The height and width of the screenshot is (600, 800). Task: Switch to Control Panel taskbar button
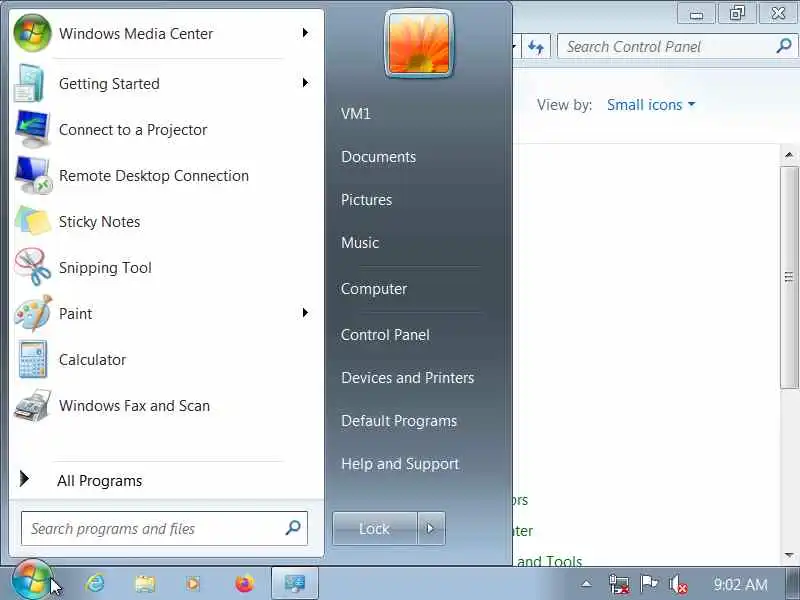295,583
